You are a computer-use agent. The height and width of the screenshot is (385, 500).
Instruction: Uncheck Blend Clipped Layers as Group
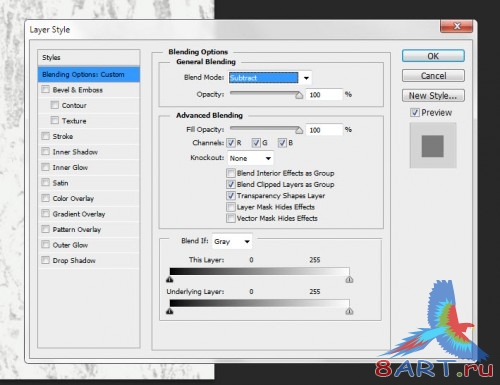click(x=231, y=184)
